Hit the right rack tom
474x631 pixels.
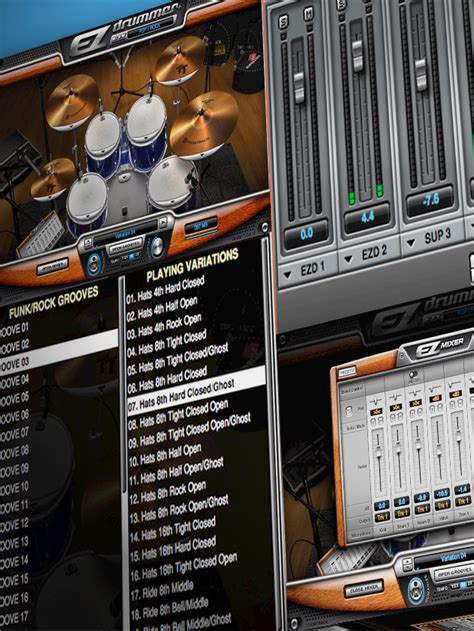click(x=146, y=121)
